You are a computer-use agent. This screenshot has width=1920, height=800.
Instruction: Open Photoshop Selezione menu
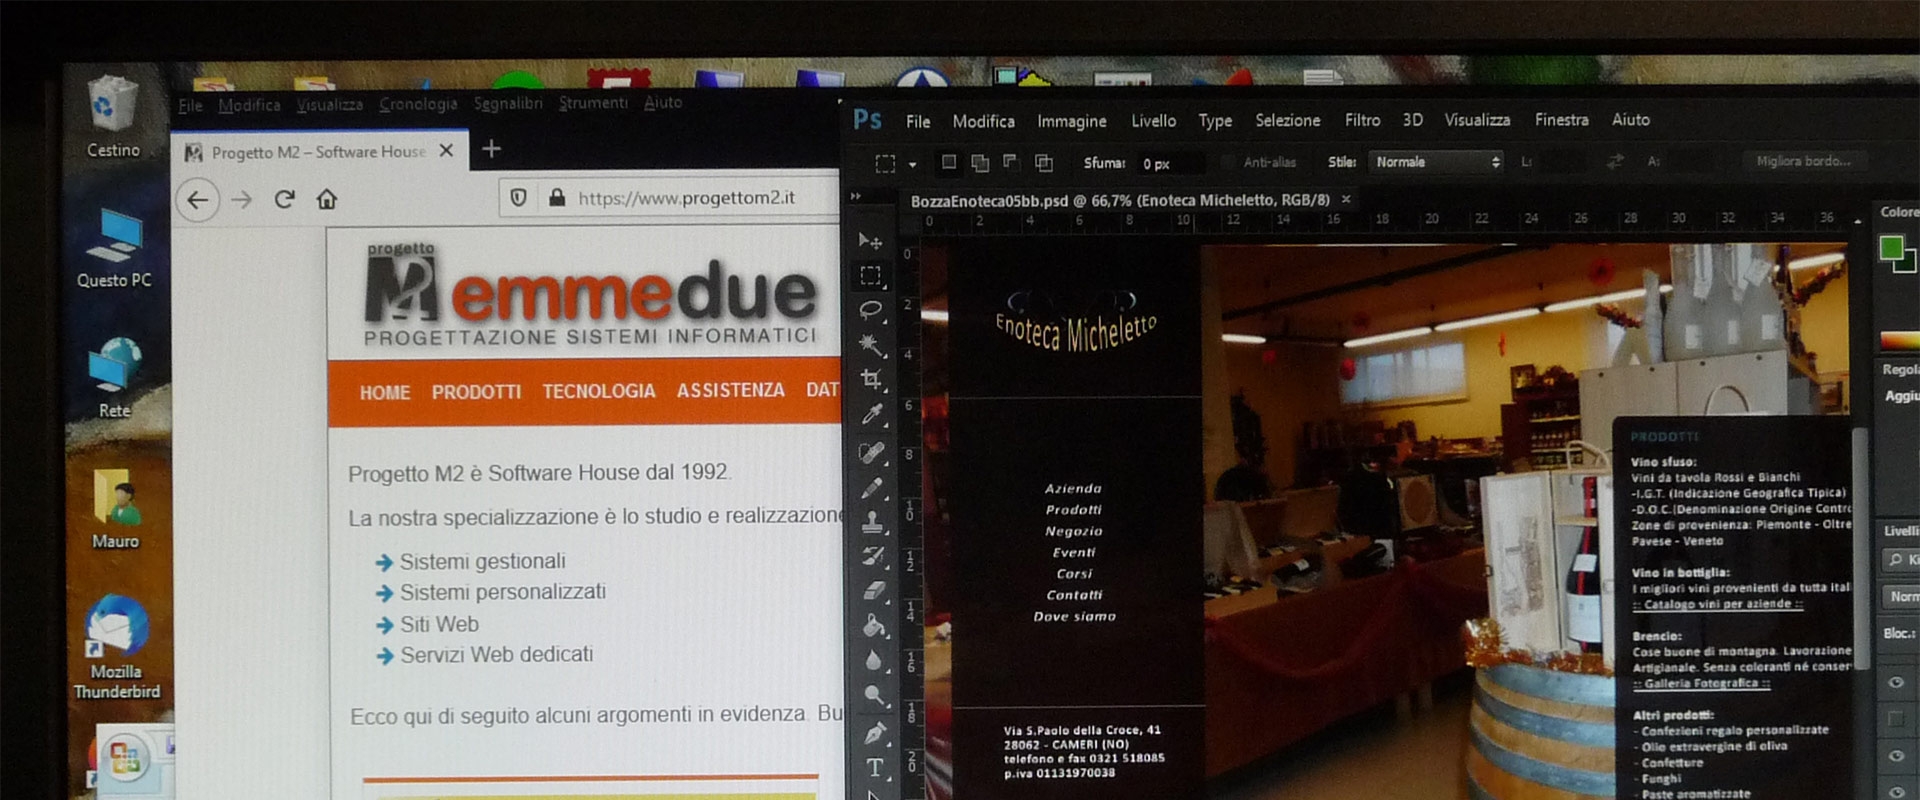(1287, 120)
